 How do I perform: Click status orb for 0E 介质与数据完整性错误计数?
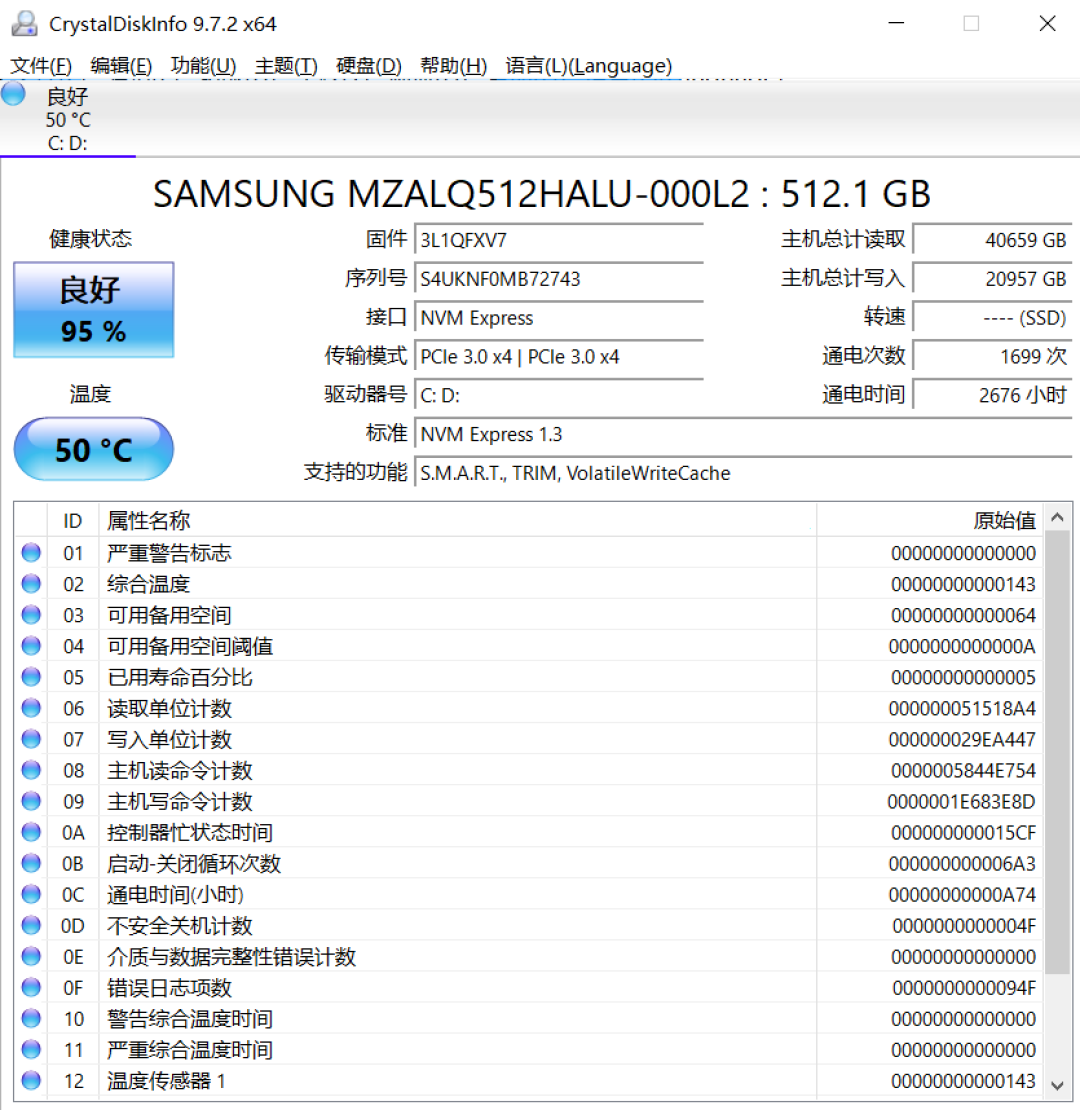(31, 956)
